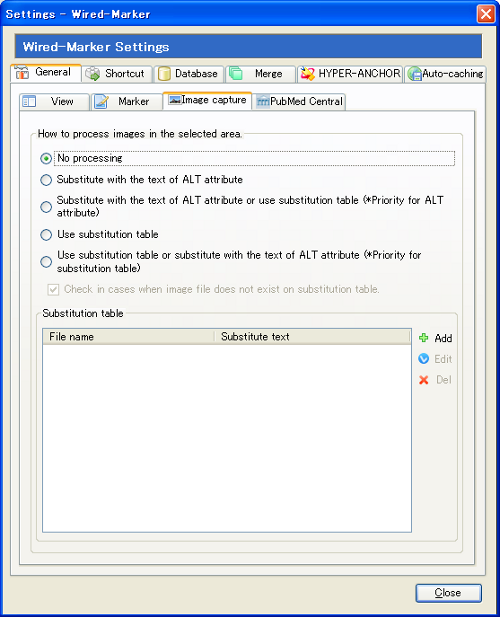Viewport: 500px width, 617px height.
Task: Sort by Substitute text column header
Action: (313, 337)
